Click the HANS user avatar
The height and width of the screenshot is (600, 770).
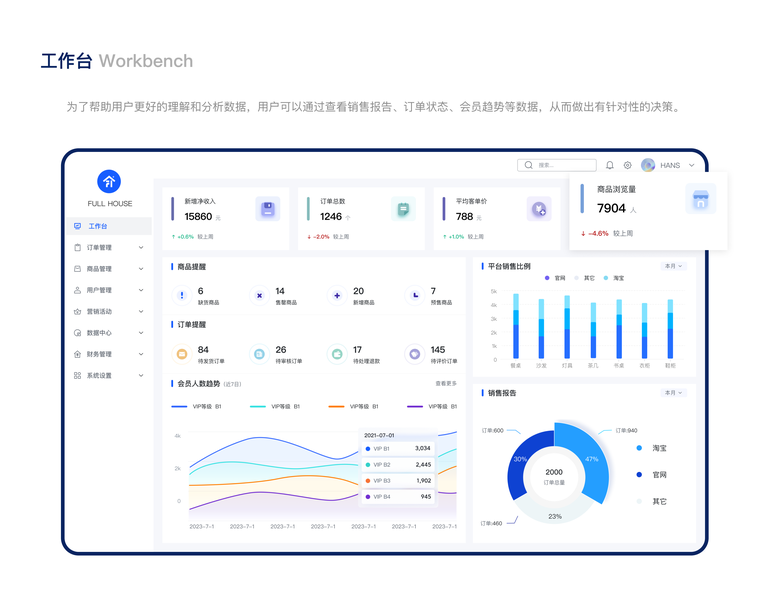(x=648, y=165)
